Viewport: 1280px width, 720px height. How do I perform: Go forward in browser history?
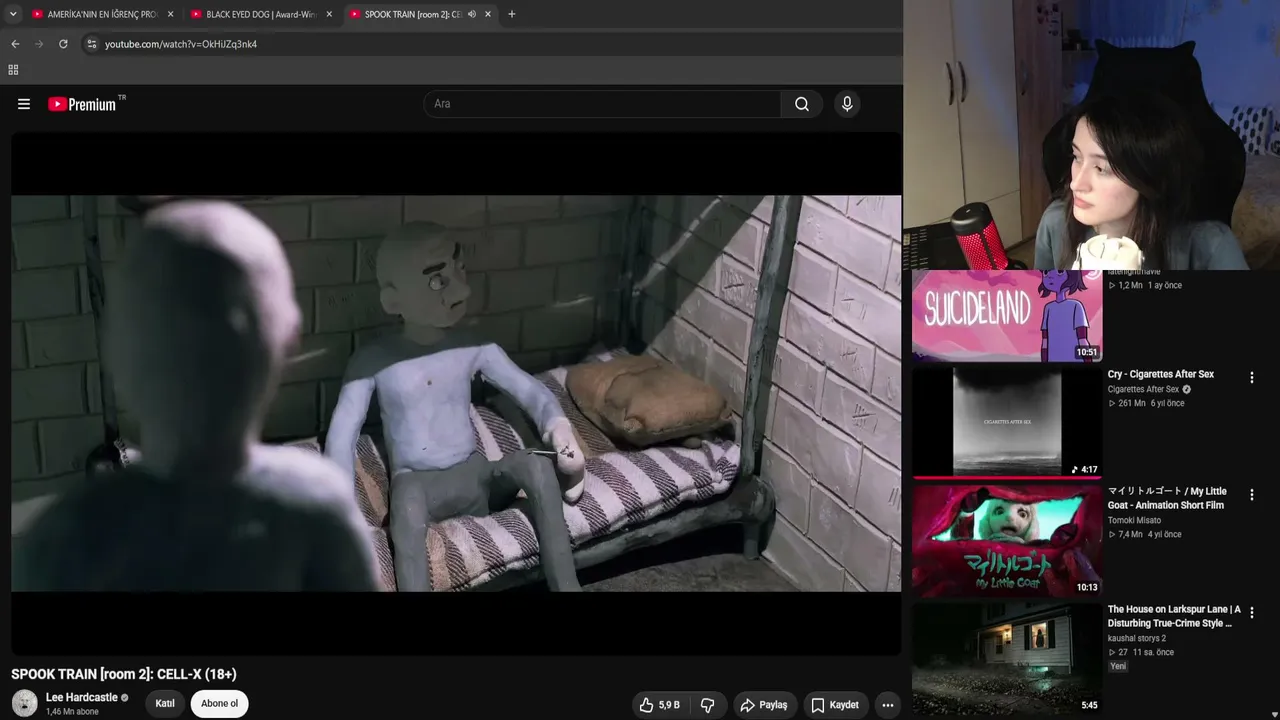[39, 44]
